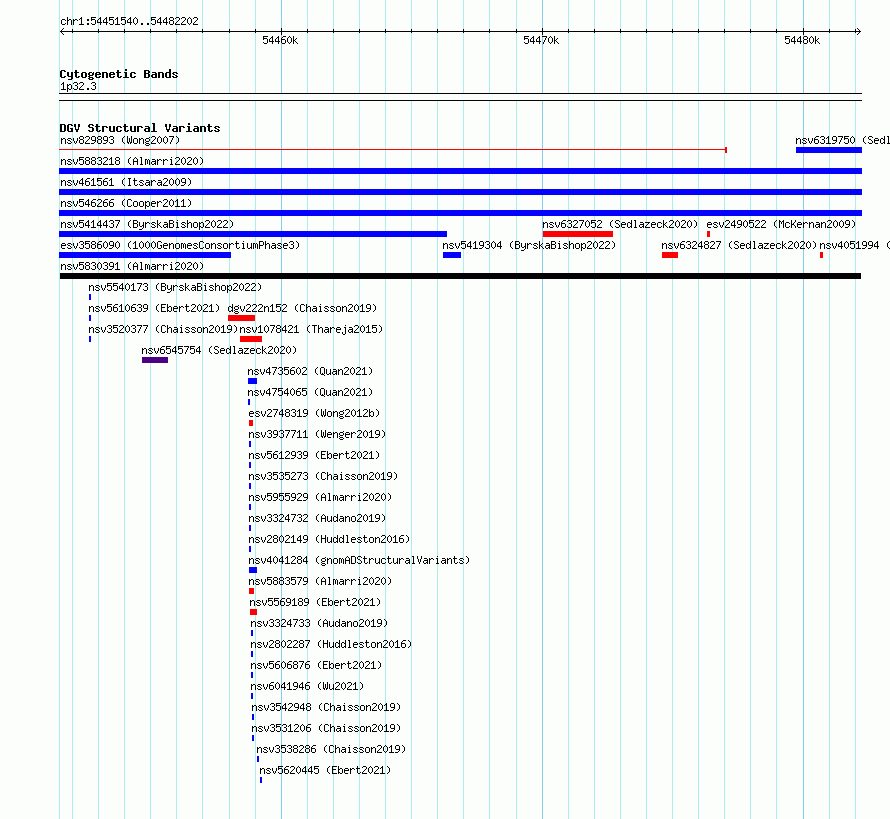Click nsv5612939 (Ebert2021) label
This screenshot has width=890, height=819.
[x=314, y=455]
